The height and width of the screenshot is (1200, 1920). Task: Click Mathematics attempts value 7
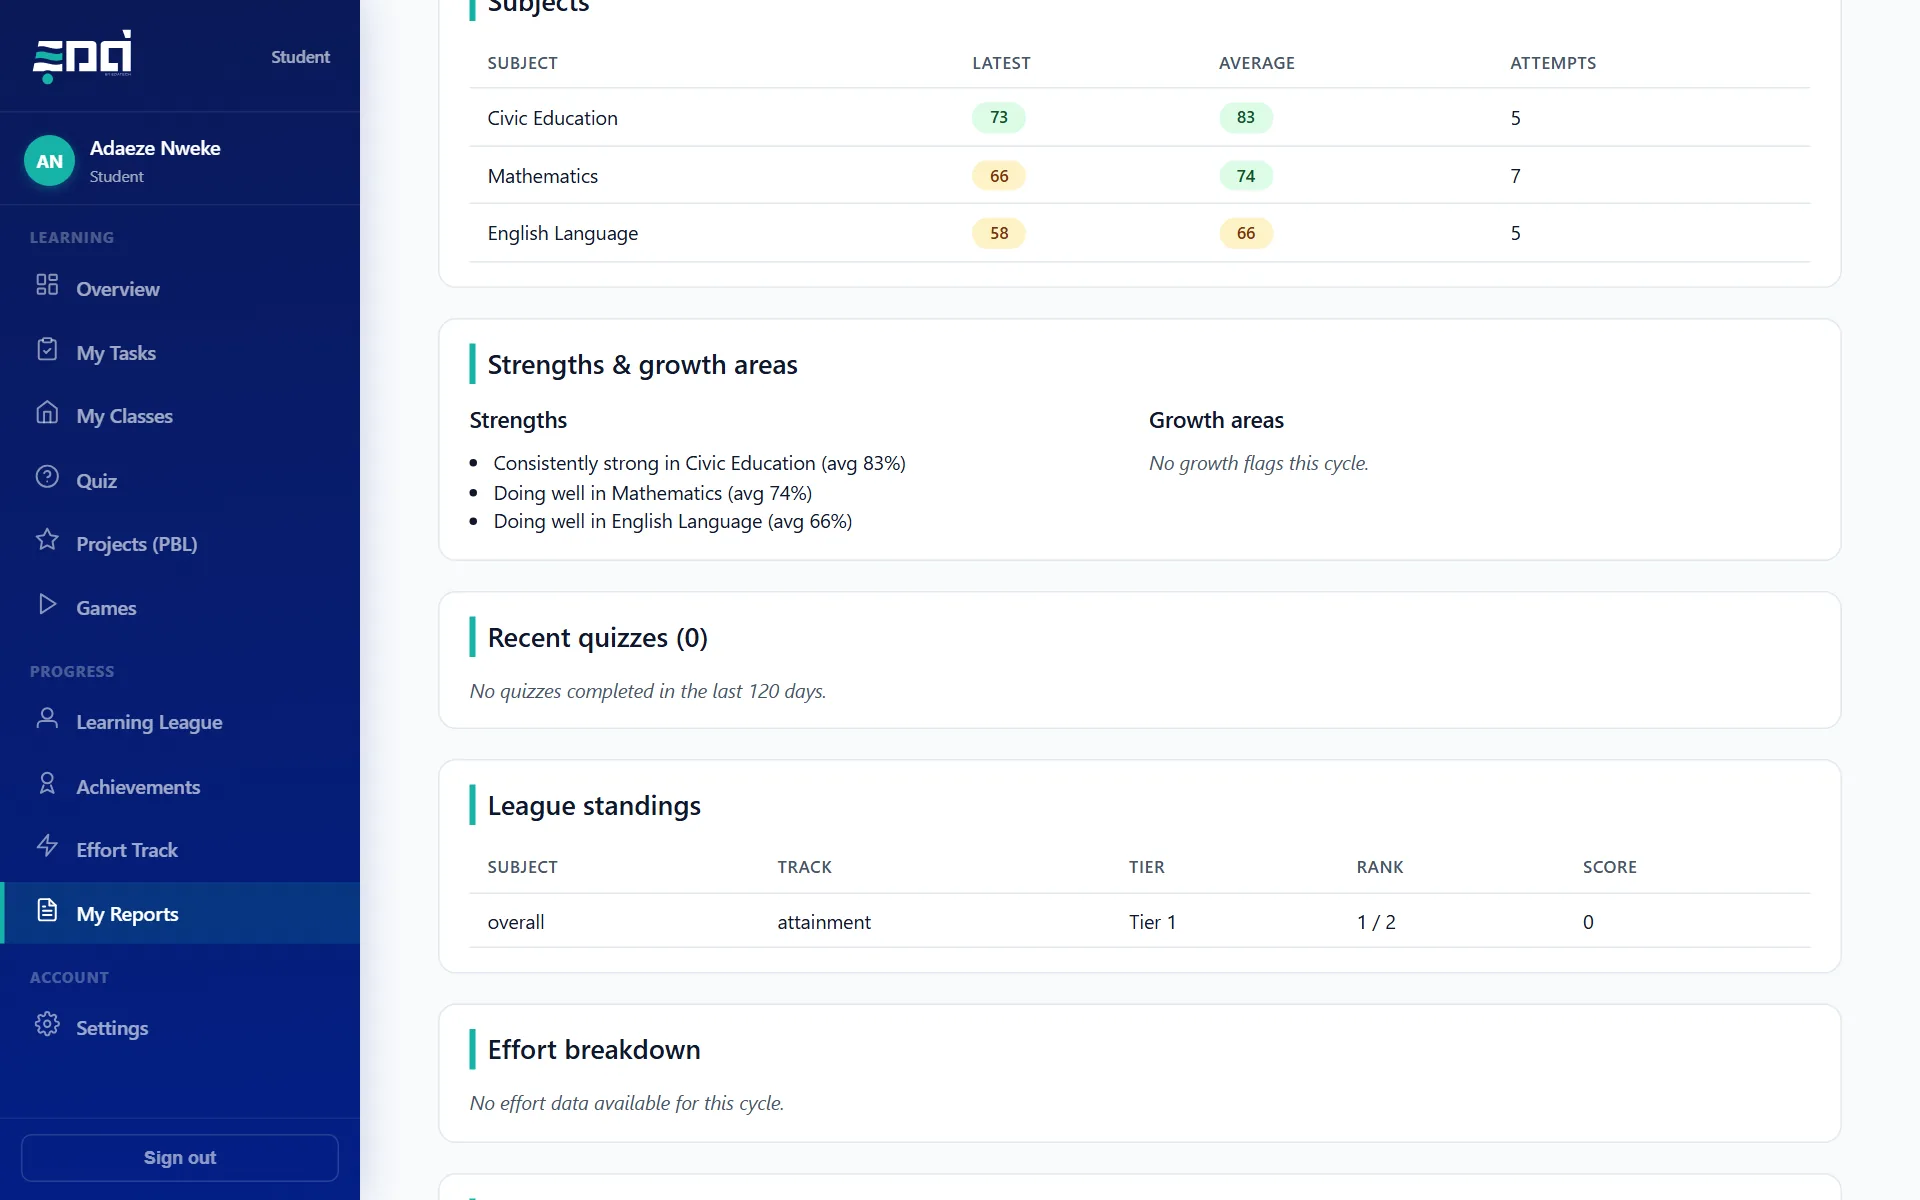1516,176
